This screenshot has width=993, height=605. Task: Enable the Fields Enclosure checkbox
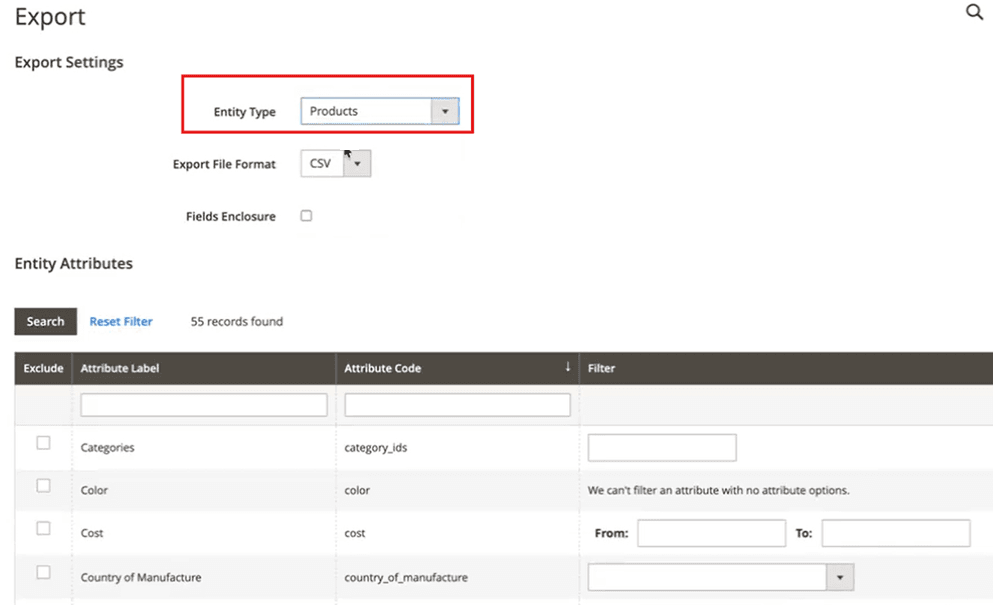click(x=307, y=215)
